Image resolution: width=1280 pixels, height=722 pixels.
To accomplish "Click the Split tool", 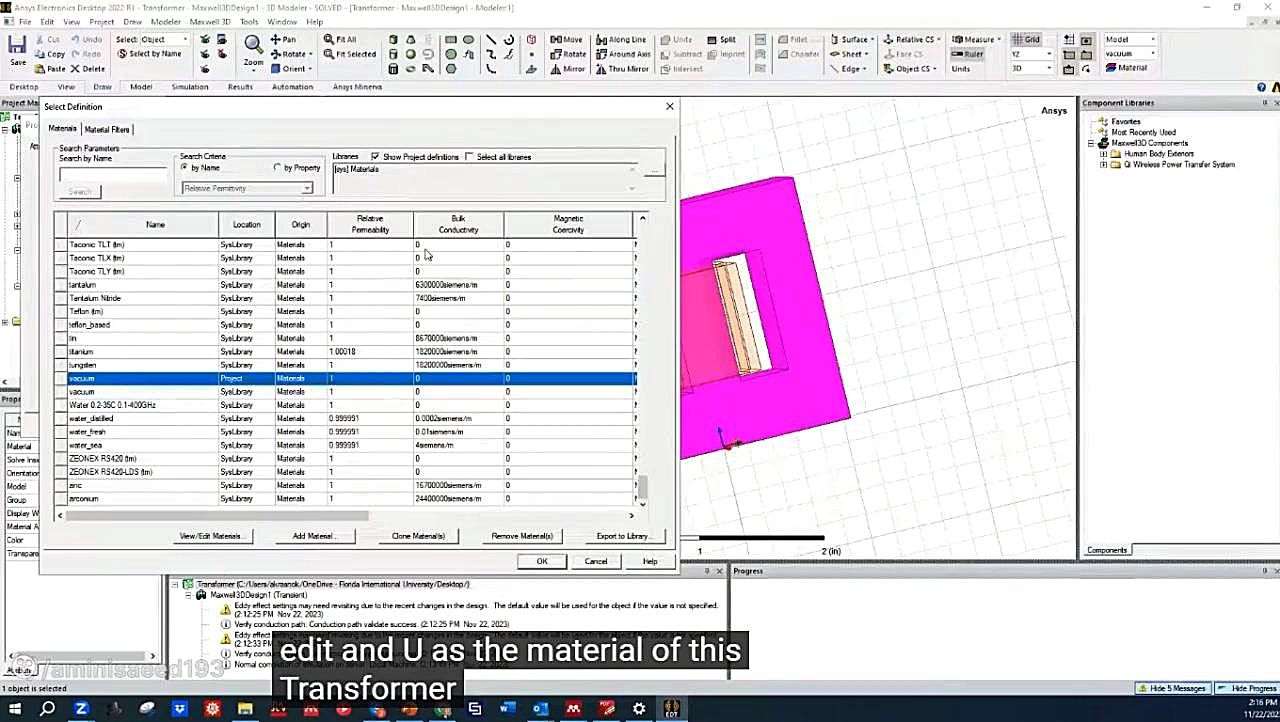I will click(x=721, y=40).
